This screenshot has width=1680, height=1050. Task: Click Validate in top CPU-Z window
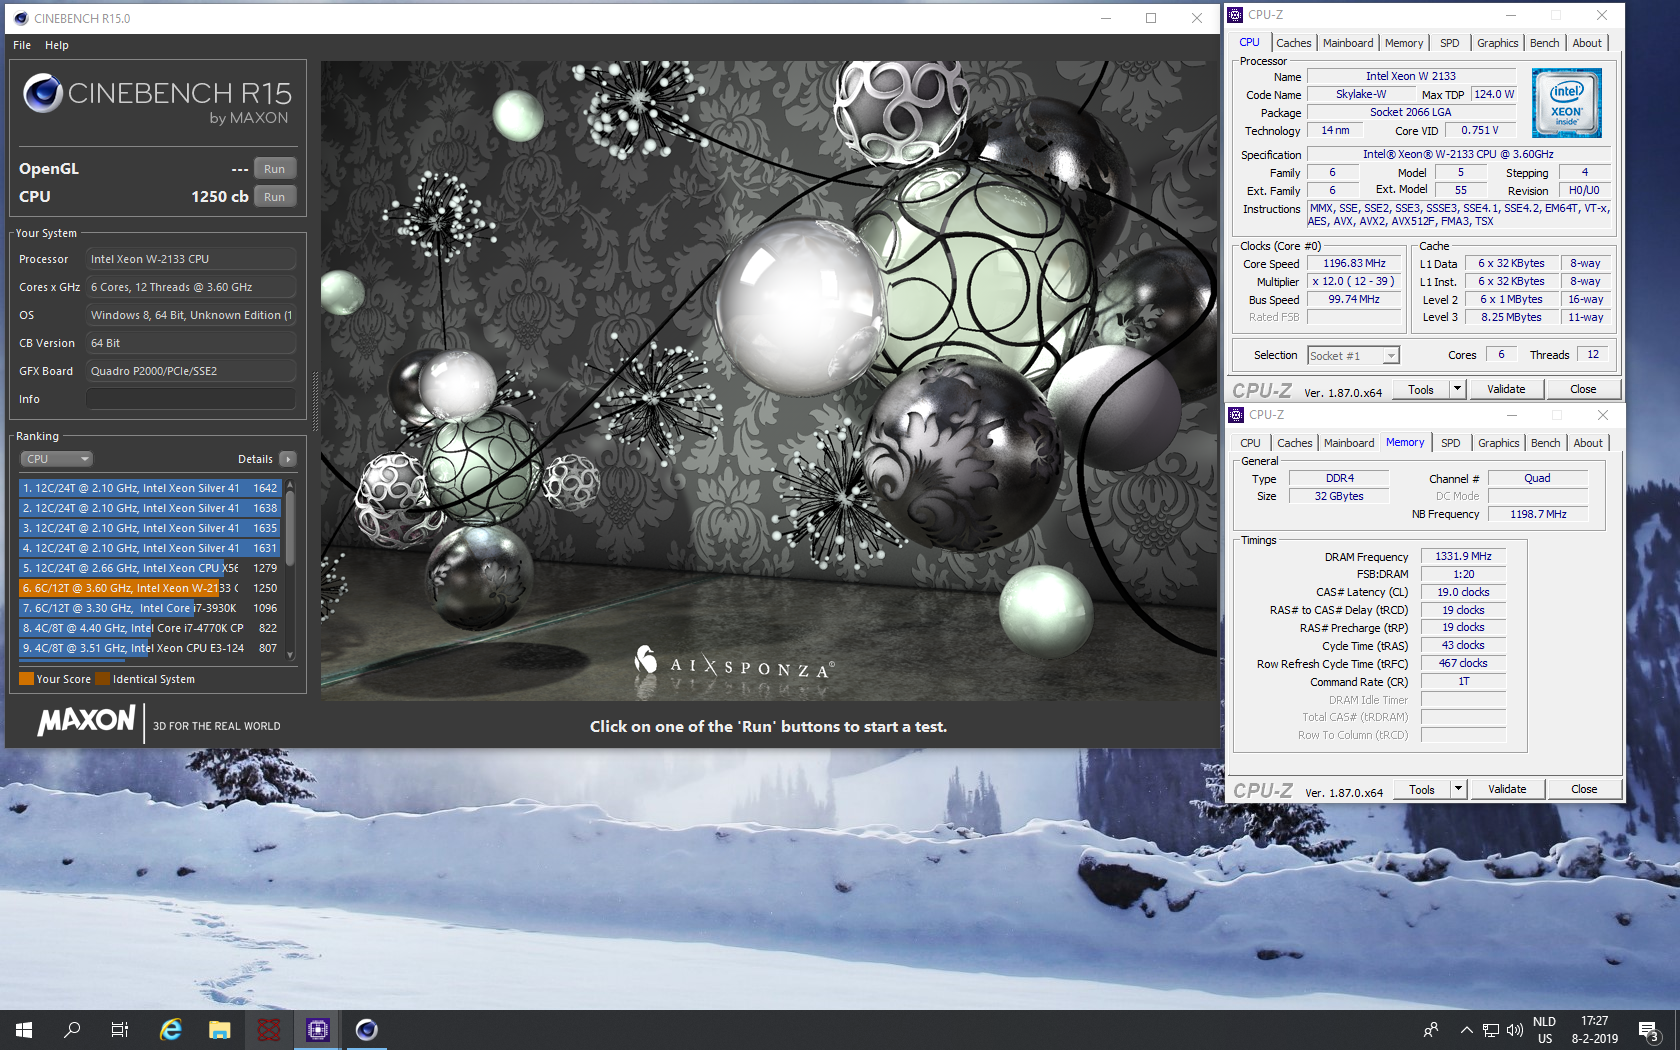click(x=1506, y=390)
